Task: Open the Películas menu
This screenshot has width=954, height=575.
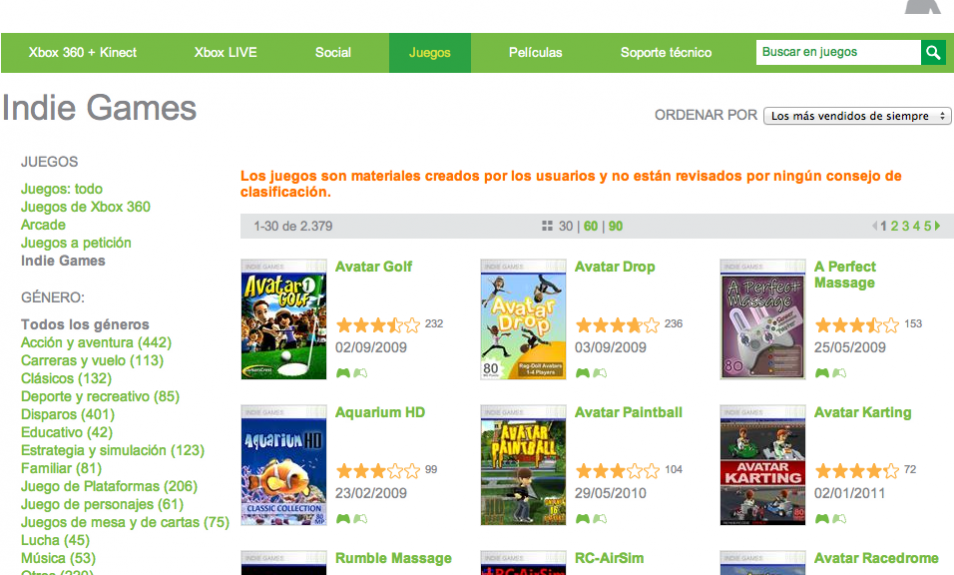Action: pos(535,52)
